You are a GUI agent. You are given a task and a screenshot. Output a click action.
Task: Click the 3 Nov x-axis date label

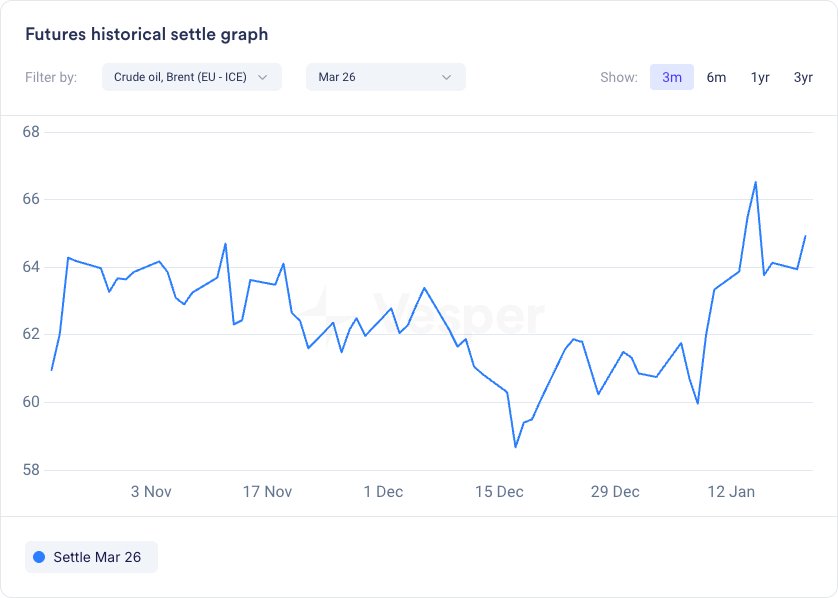(151, 492)
